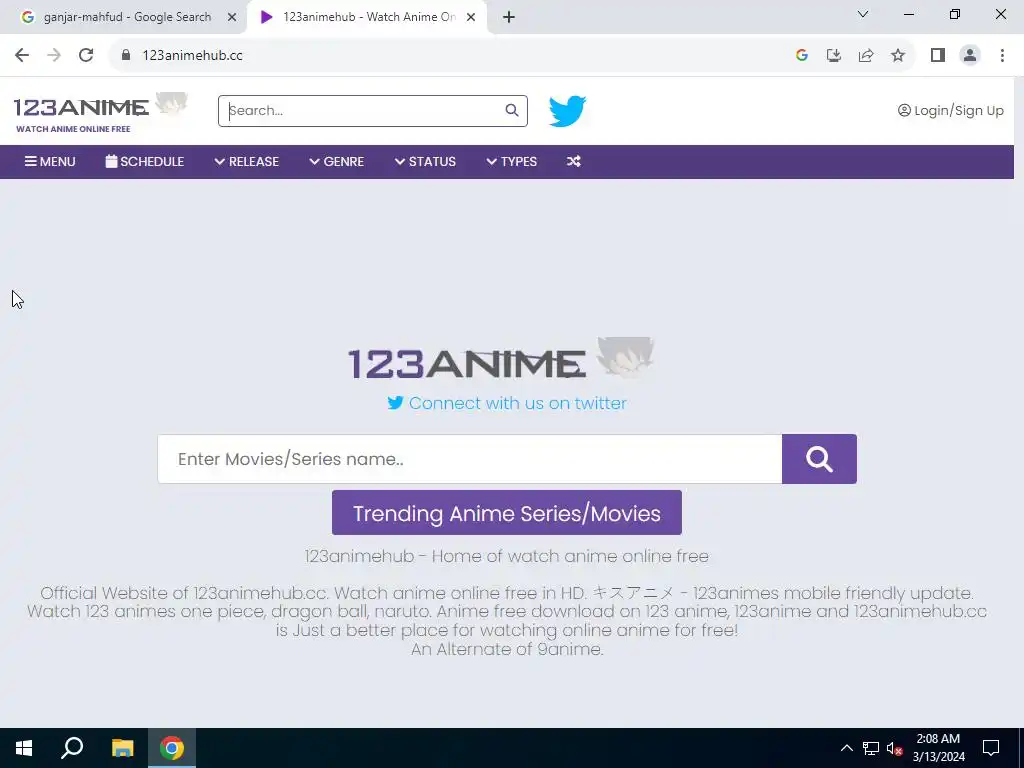The width and height of the screenshot is (1024, 768).
Task: Click Login/Sign Up link
Action: 950,110
